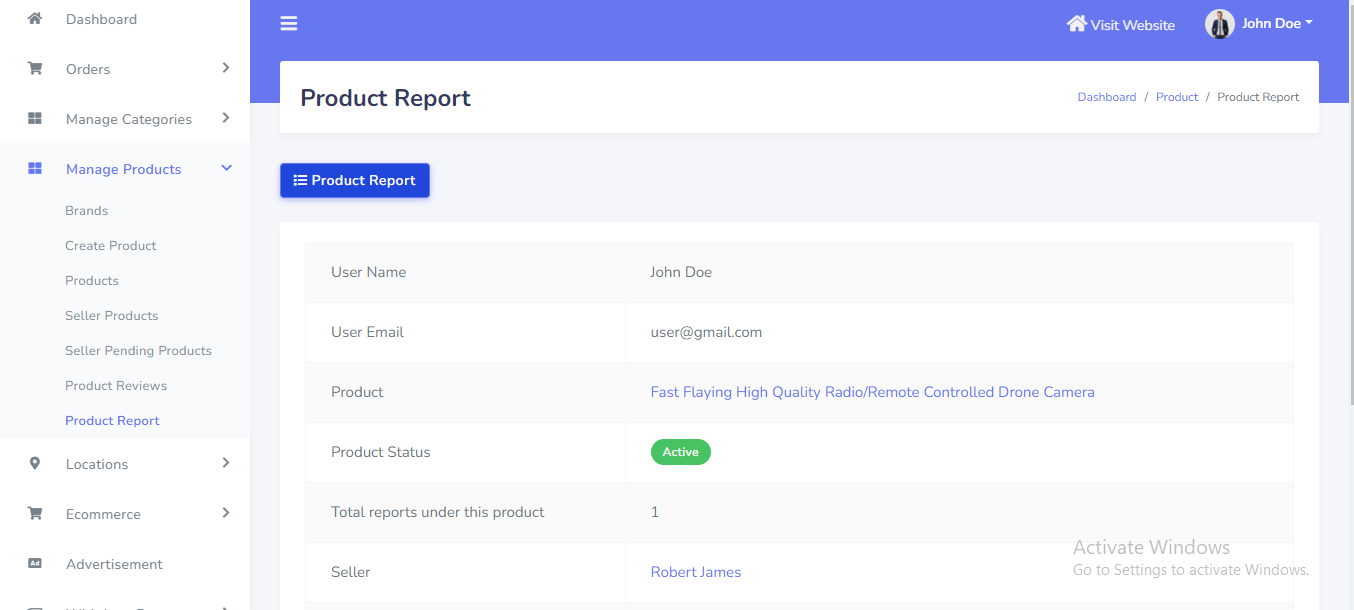This screenshot has width=1354, height=610.
Task: Click the Manage Categories grid icon
Action: (x=35, y=119)
